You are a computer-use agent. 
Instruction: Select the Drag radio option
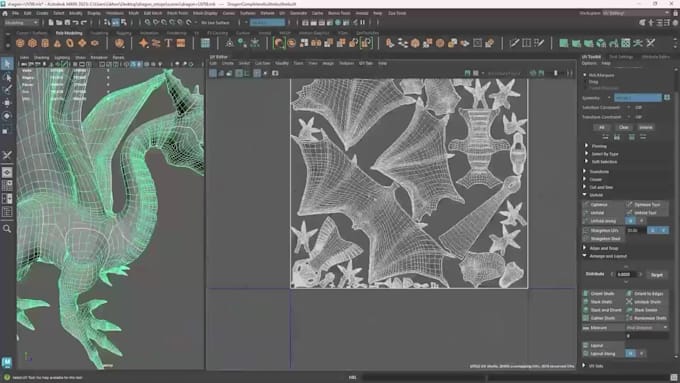tap(586, 82)
